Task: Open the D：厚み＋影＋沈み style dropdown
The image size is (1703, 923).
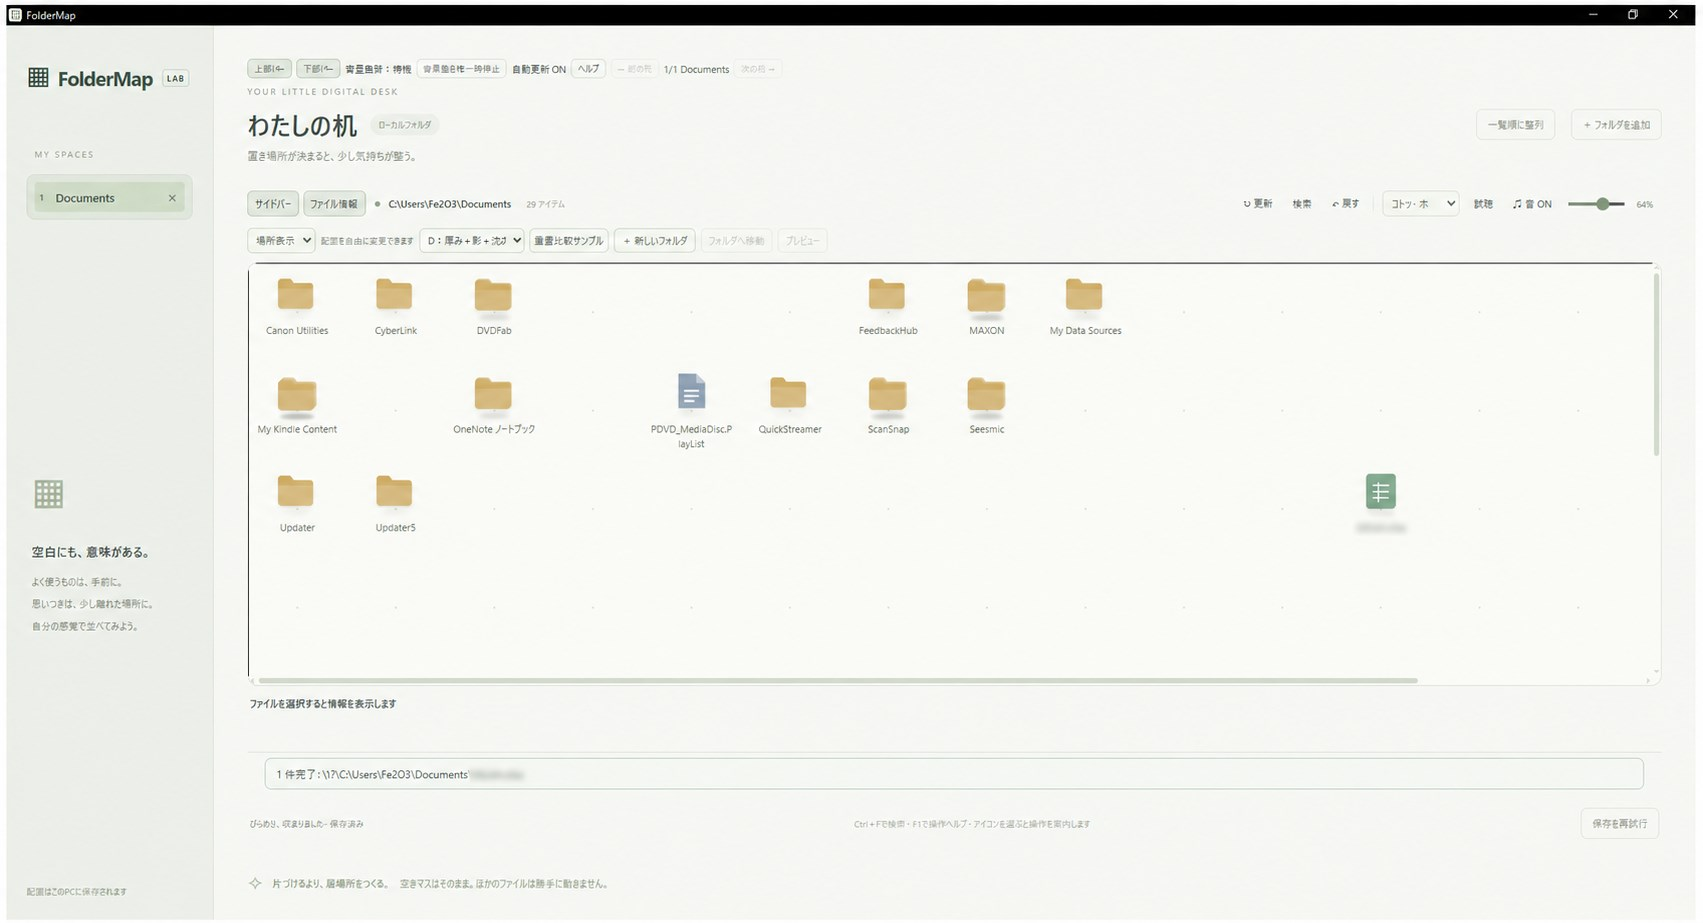Action: pos(472,241)
